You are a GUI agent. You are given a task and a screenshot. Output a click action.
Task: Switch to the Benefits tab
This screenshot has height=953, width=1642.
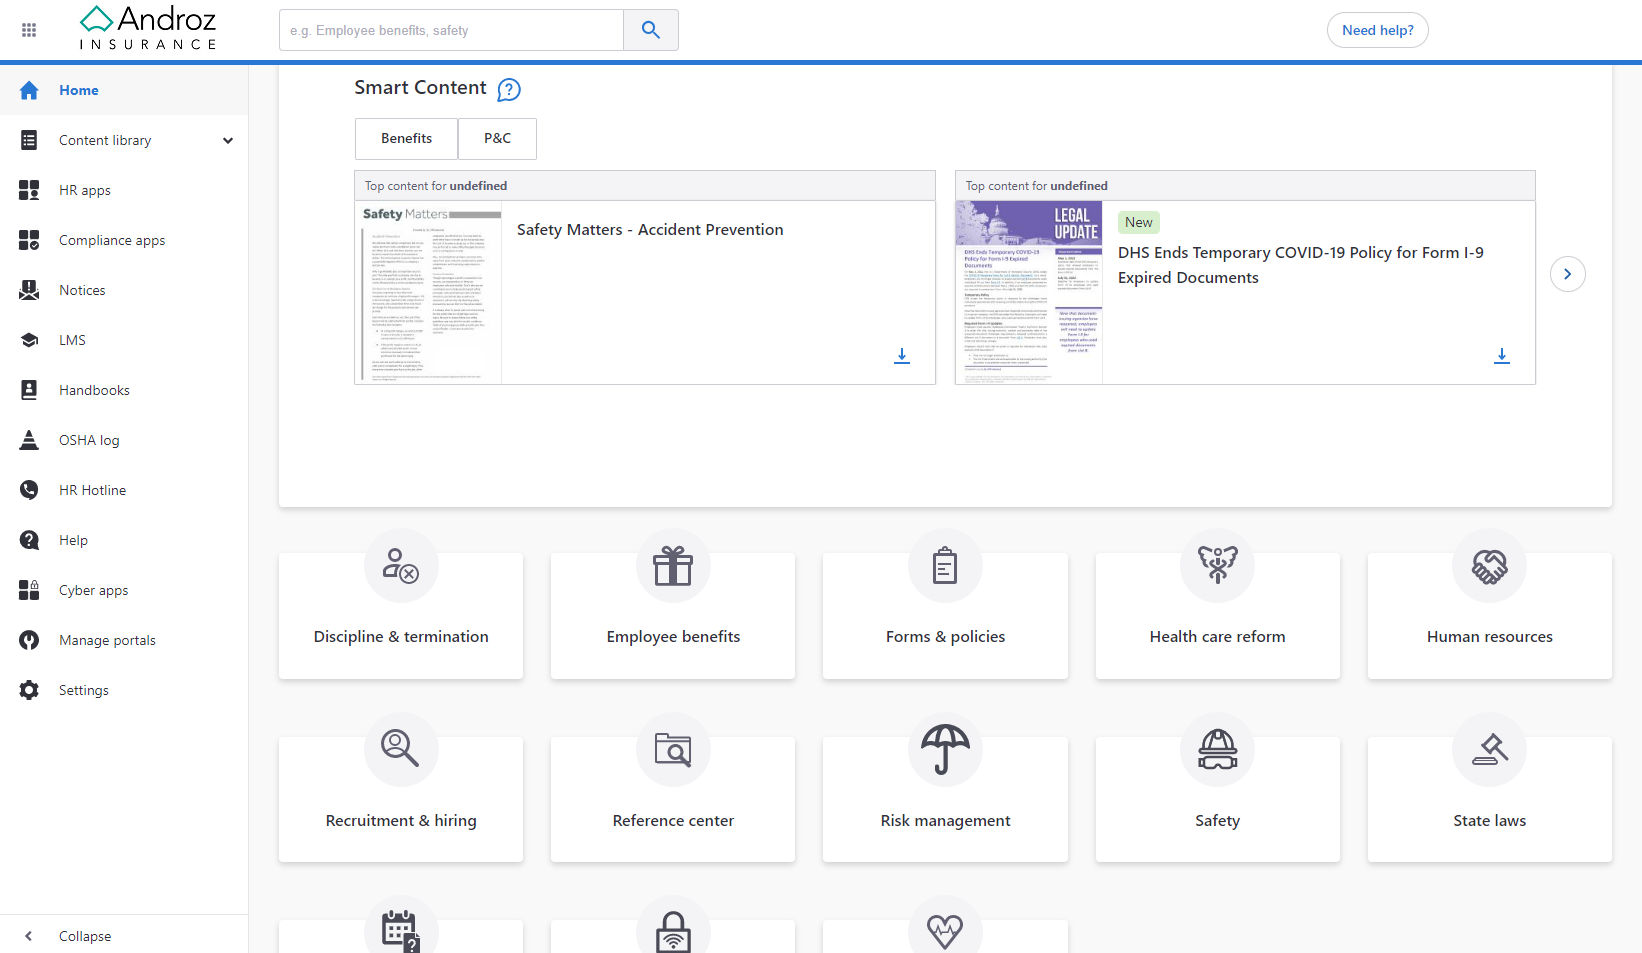(406, 139)
